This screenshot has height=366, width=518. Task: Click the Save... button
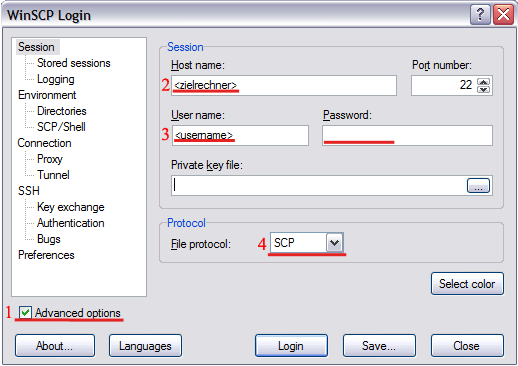click(x=379, y=346)
